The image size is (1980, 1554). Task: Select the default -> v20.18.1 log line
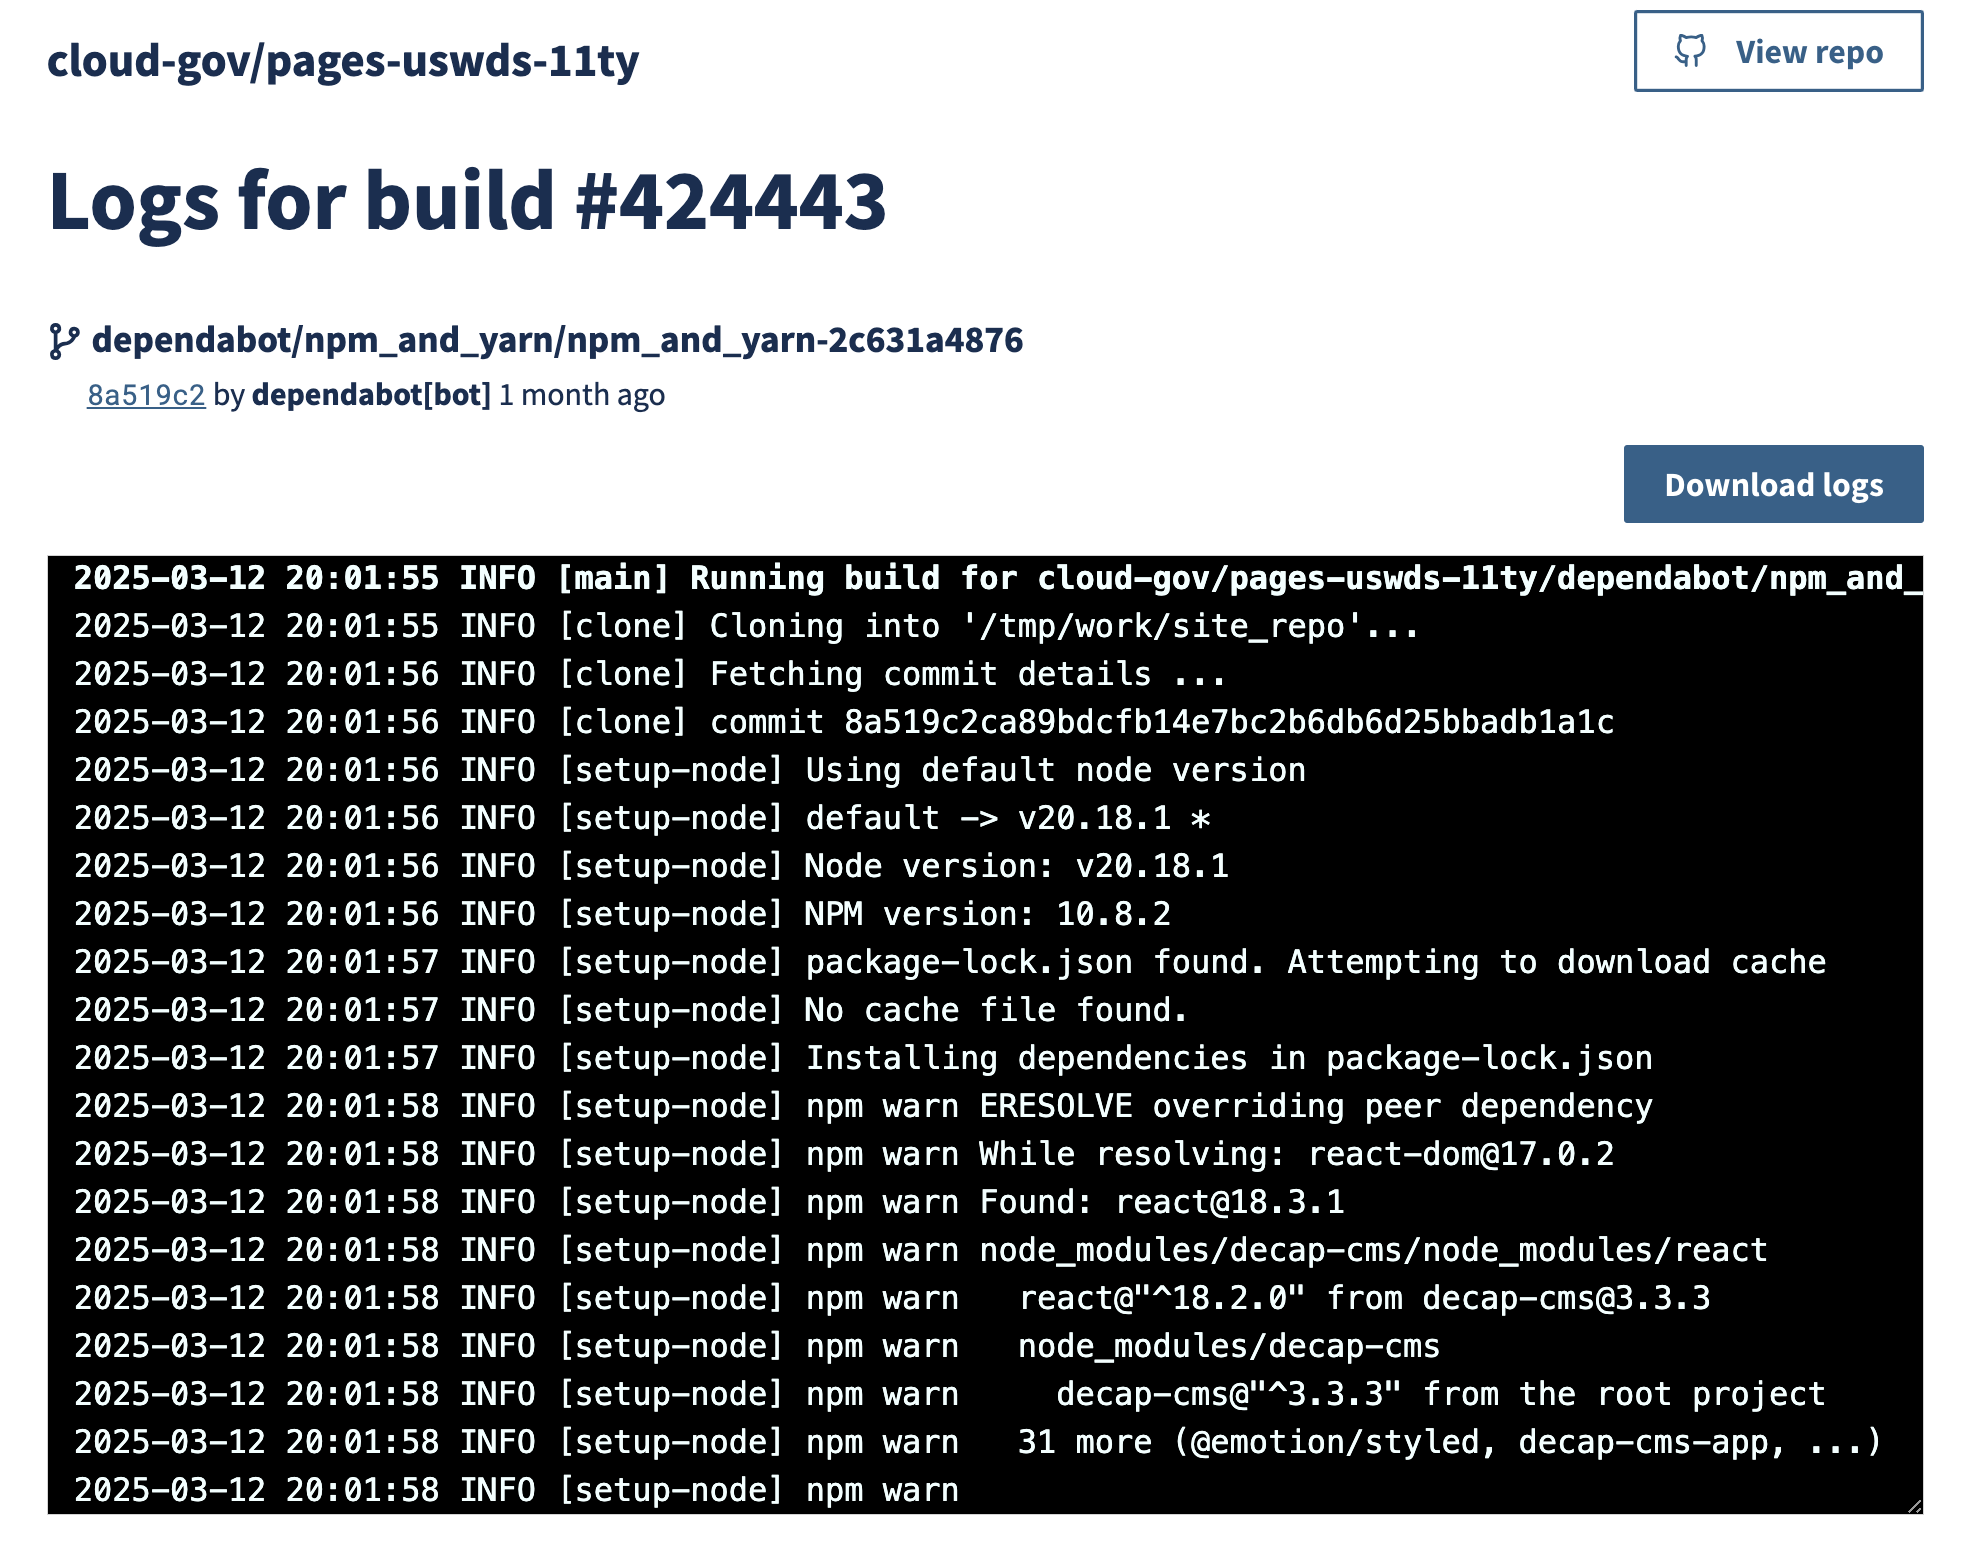tap(642, 818)
